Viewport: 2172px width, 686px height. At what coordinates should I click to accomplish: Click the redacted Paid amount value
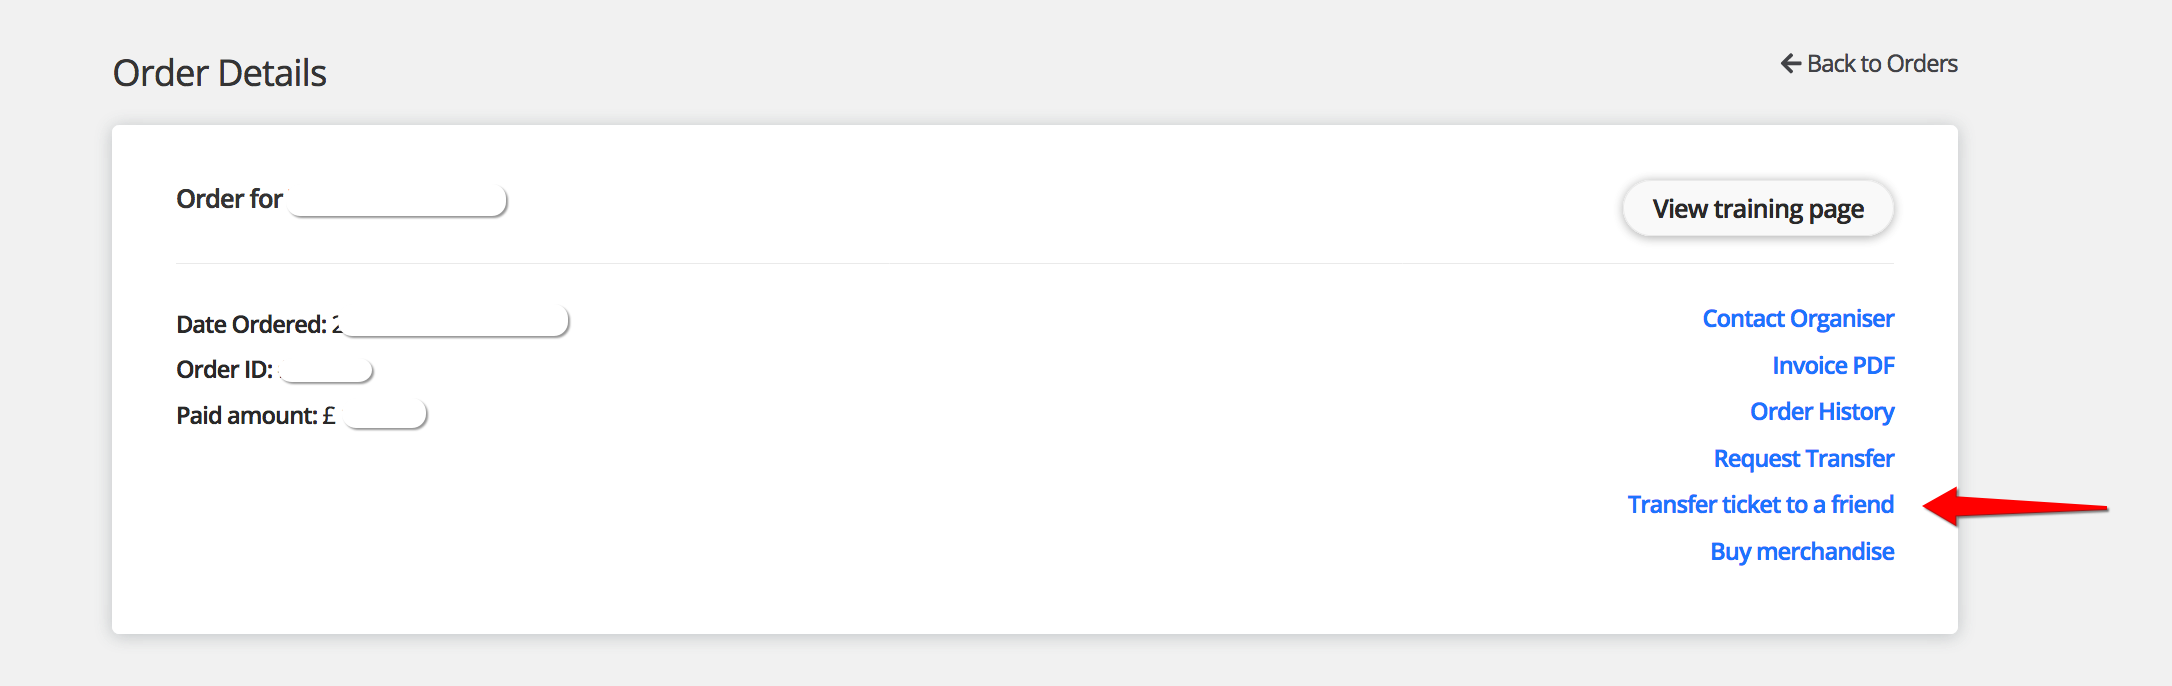[x=385, y=414]
